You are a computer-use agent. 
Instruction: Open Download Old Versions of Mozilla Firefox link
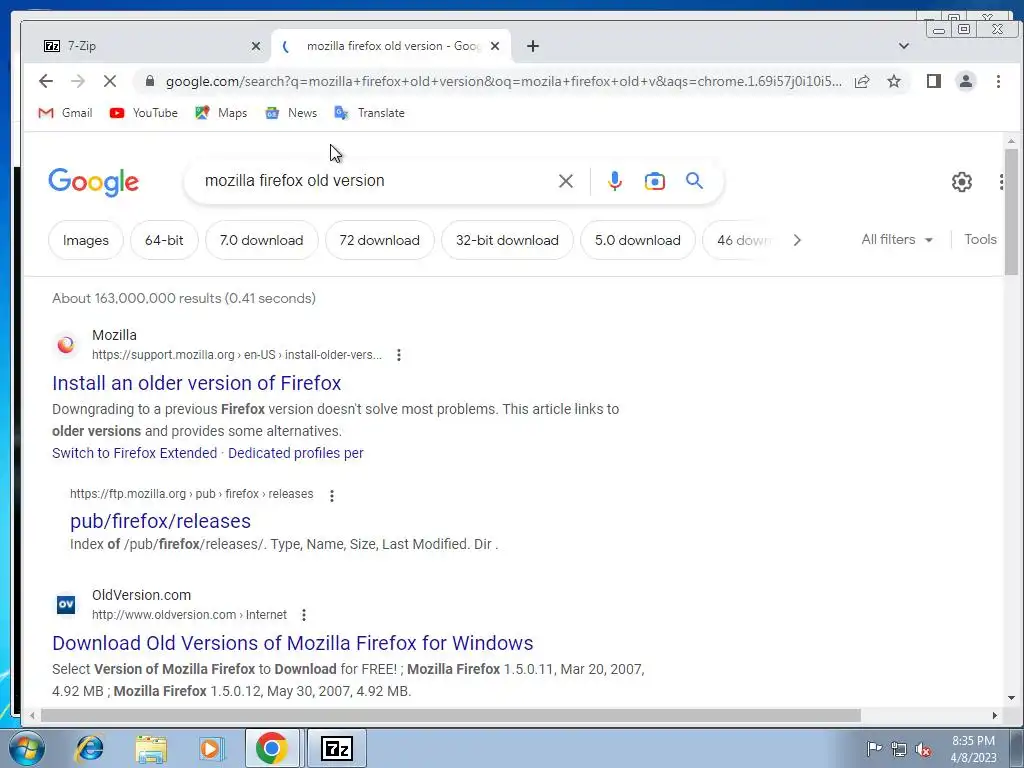[x=293, y=643]
